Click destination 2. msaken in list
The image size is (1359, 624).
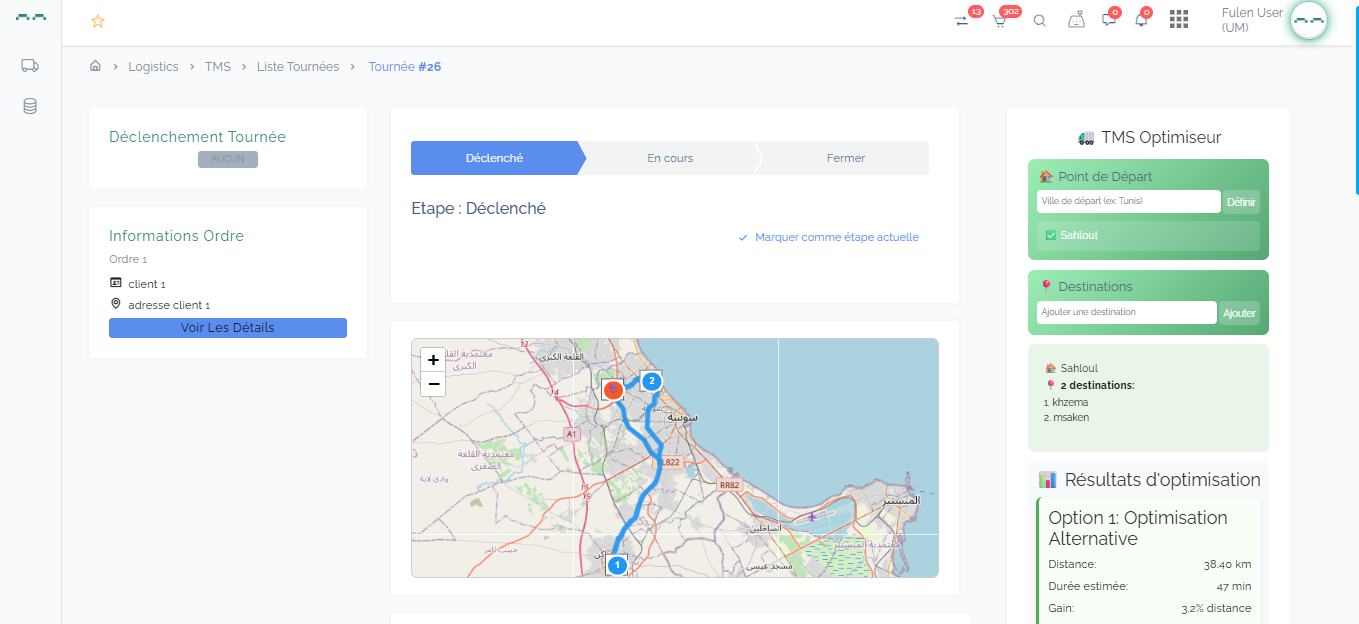click(1066, 417)
